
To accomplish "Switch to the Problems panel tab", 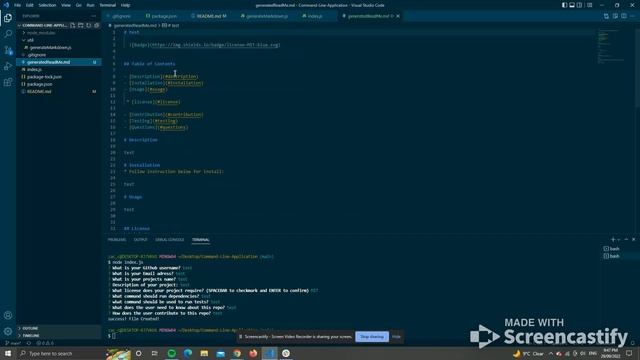I will (x=117, y=240).
